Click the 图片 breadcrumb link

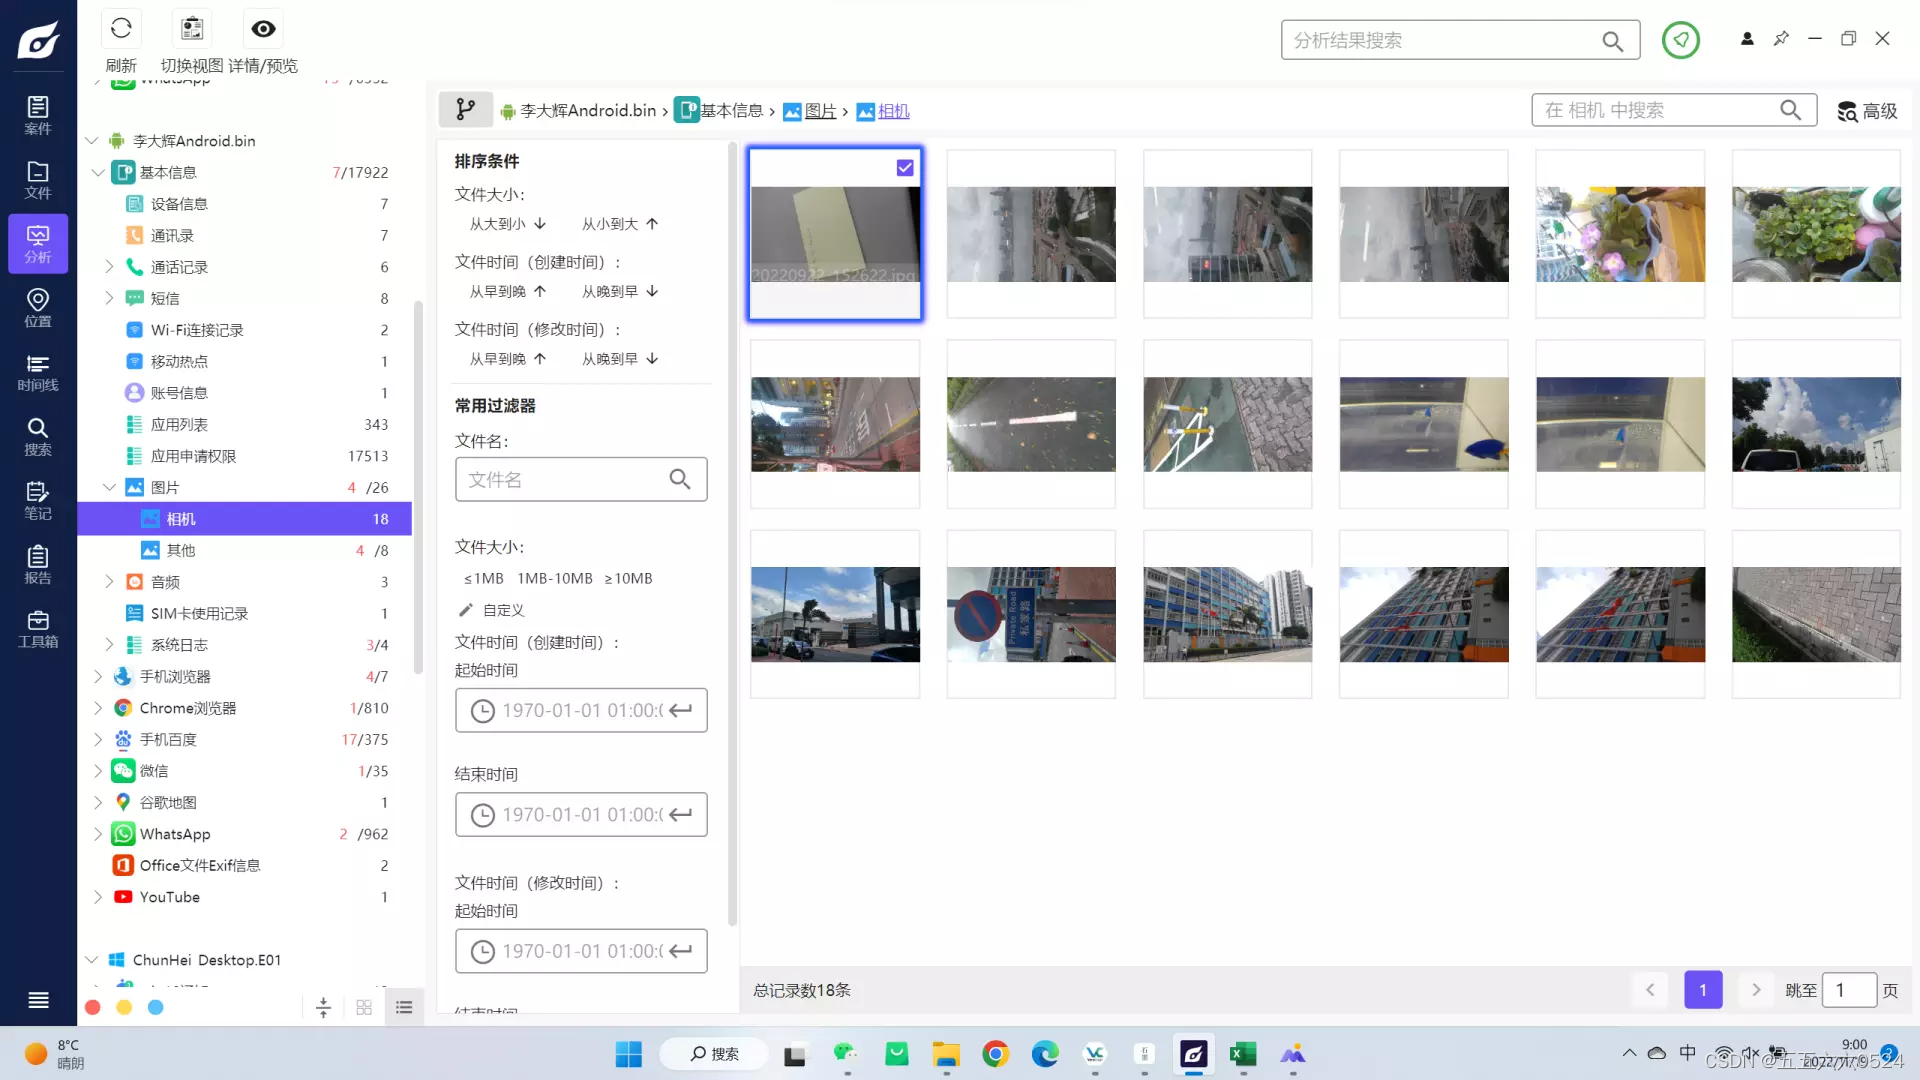(820, 111)
